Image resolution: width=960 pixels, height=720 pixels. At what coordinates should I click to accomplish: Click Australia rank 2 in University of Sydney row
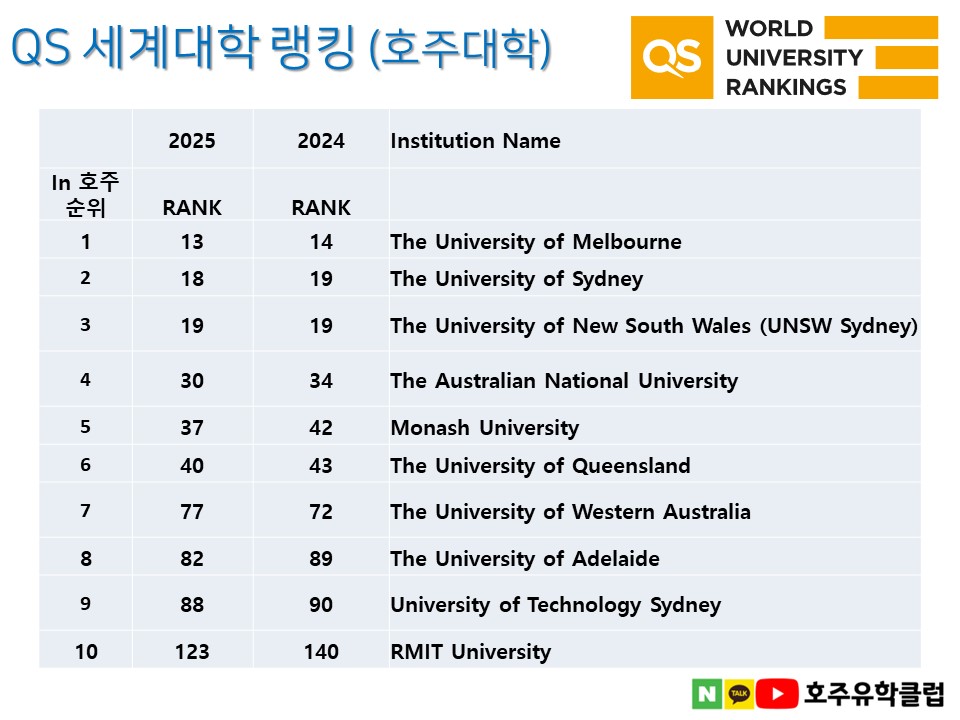86,278
